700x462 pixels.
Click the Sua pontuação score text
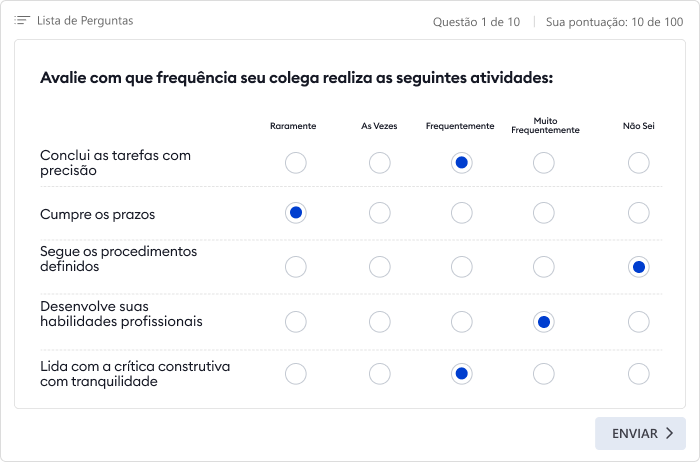(614, 22)
